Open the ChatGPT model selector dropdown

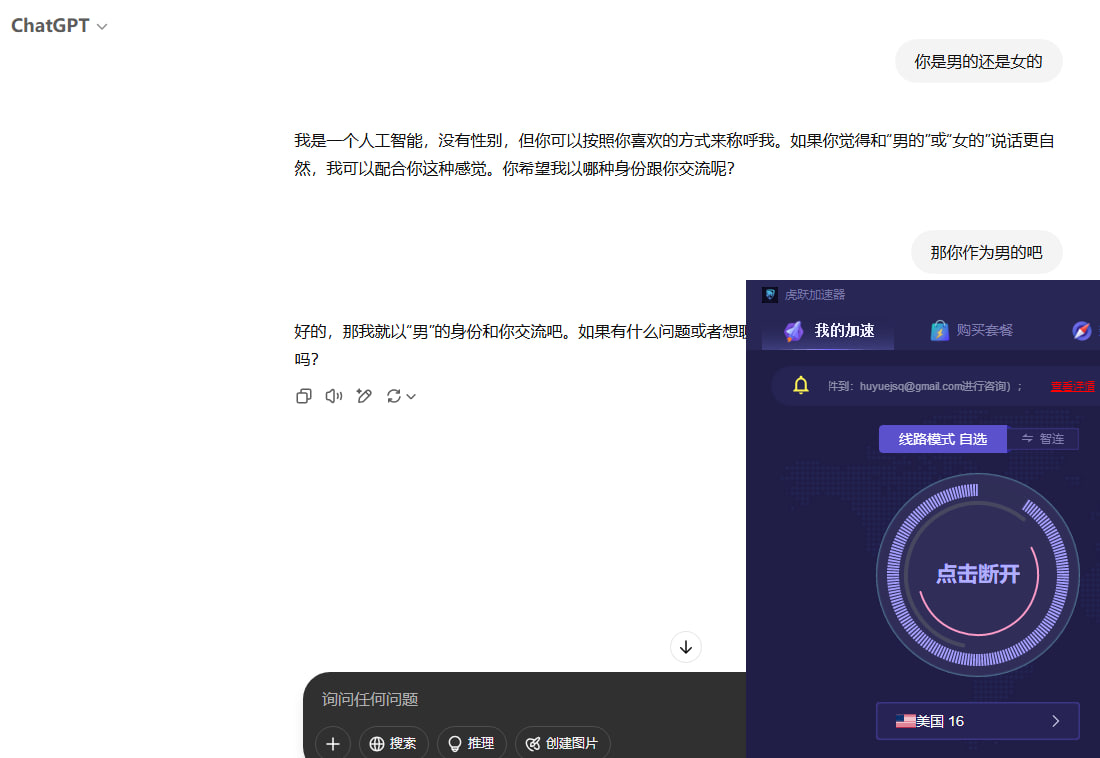coord(59,26)
